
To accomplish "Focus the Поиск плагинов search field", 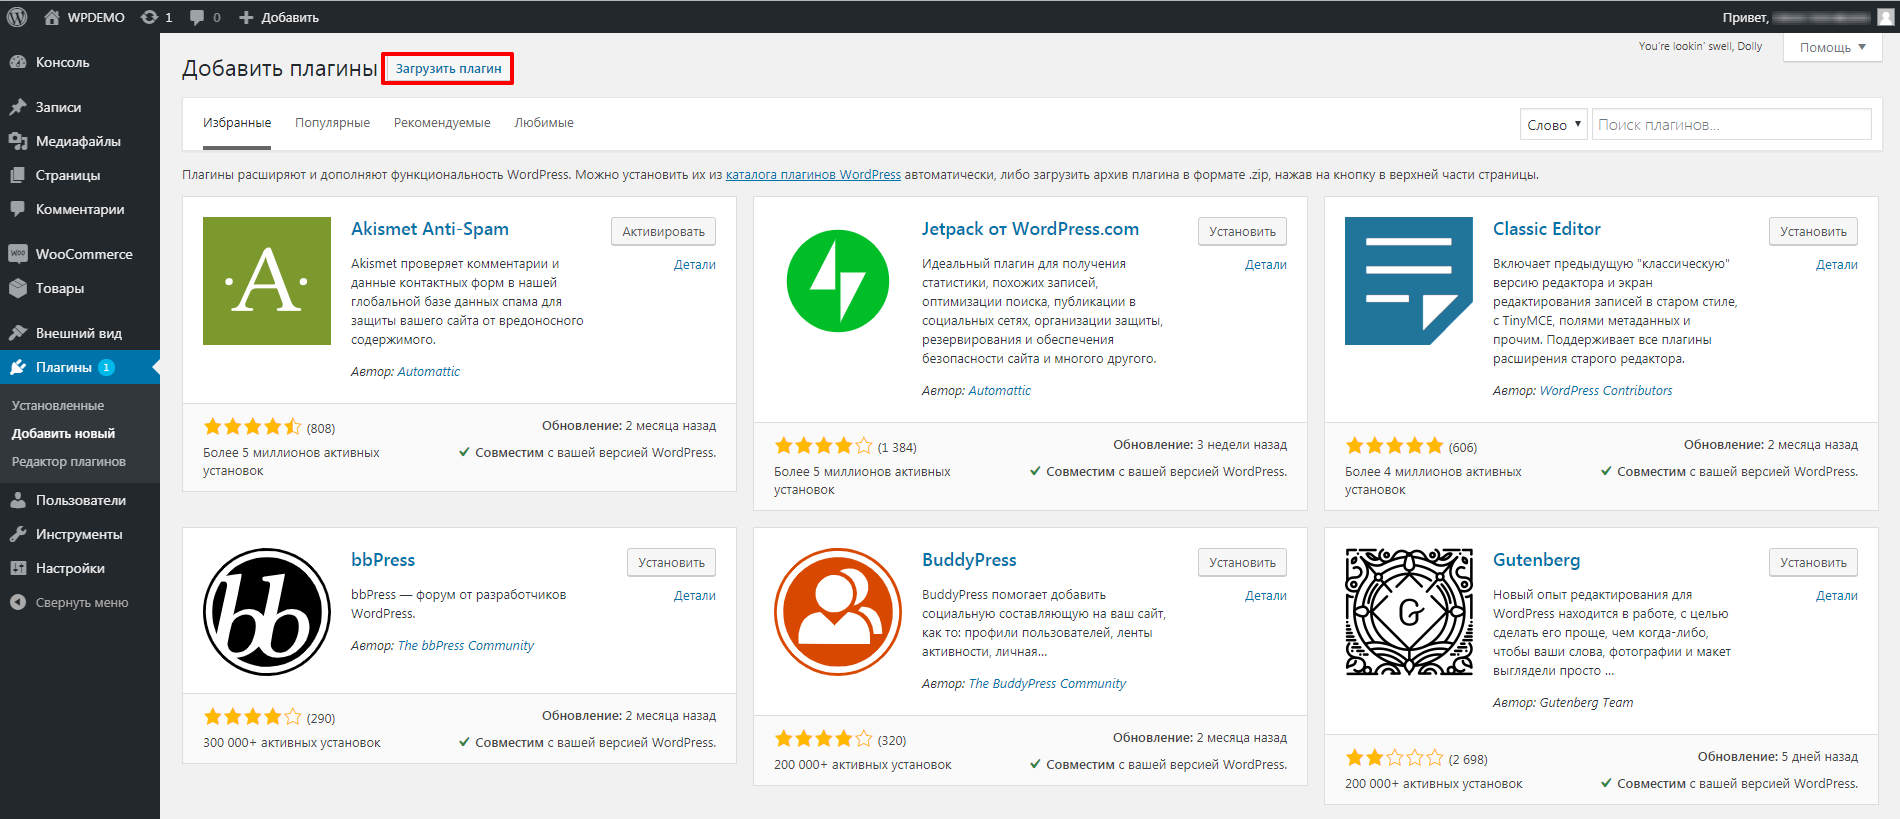I will point(1732,124).
